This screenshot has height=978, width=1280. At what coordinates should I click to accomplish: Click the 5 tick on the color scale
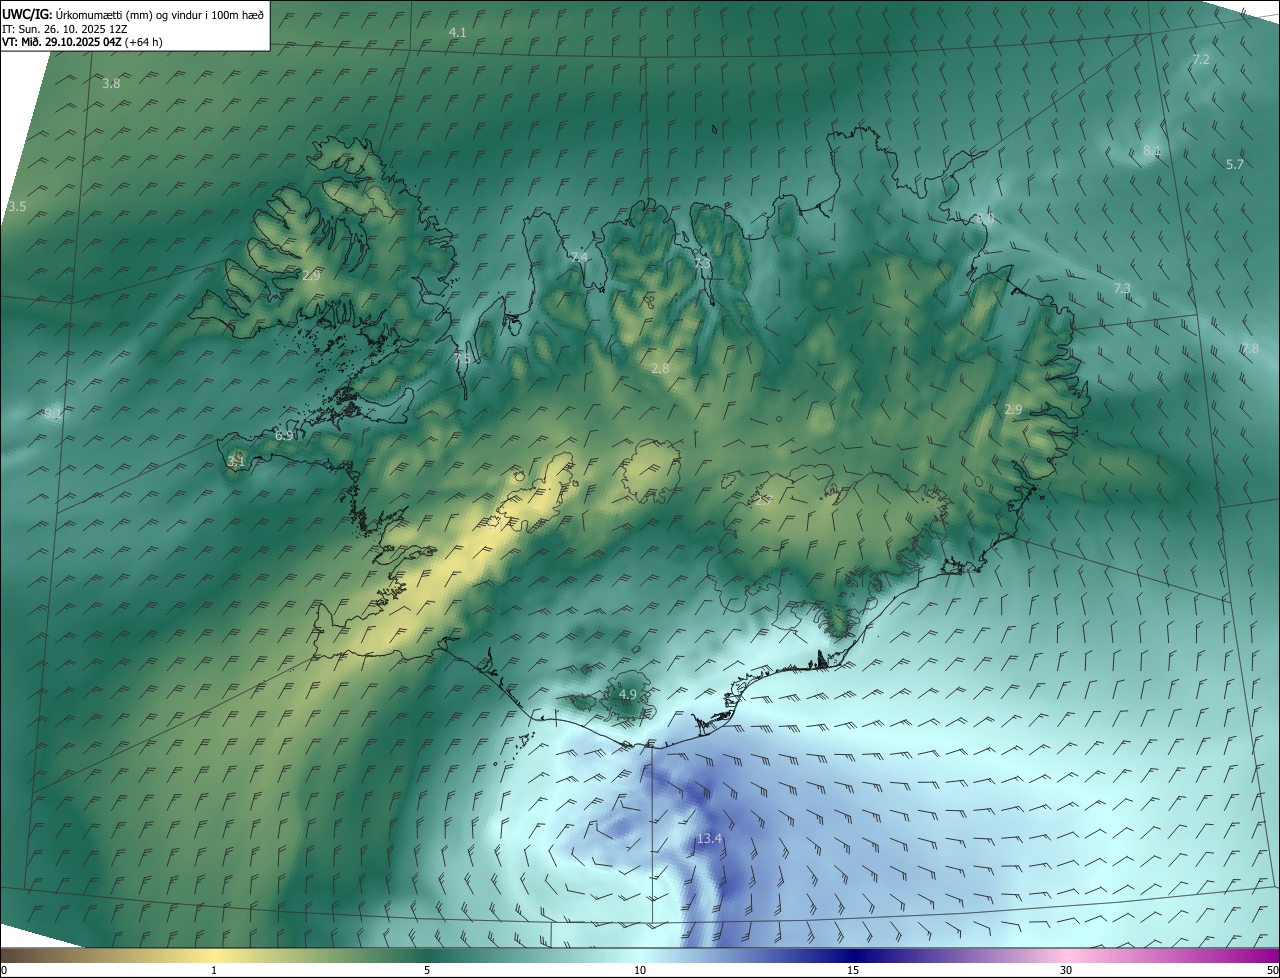(427, 971)
